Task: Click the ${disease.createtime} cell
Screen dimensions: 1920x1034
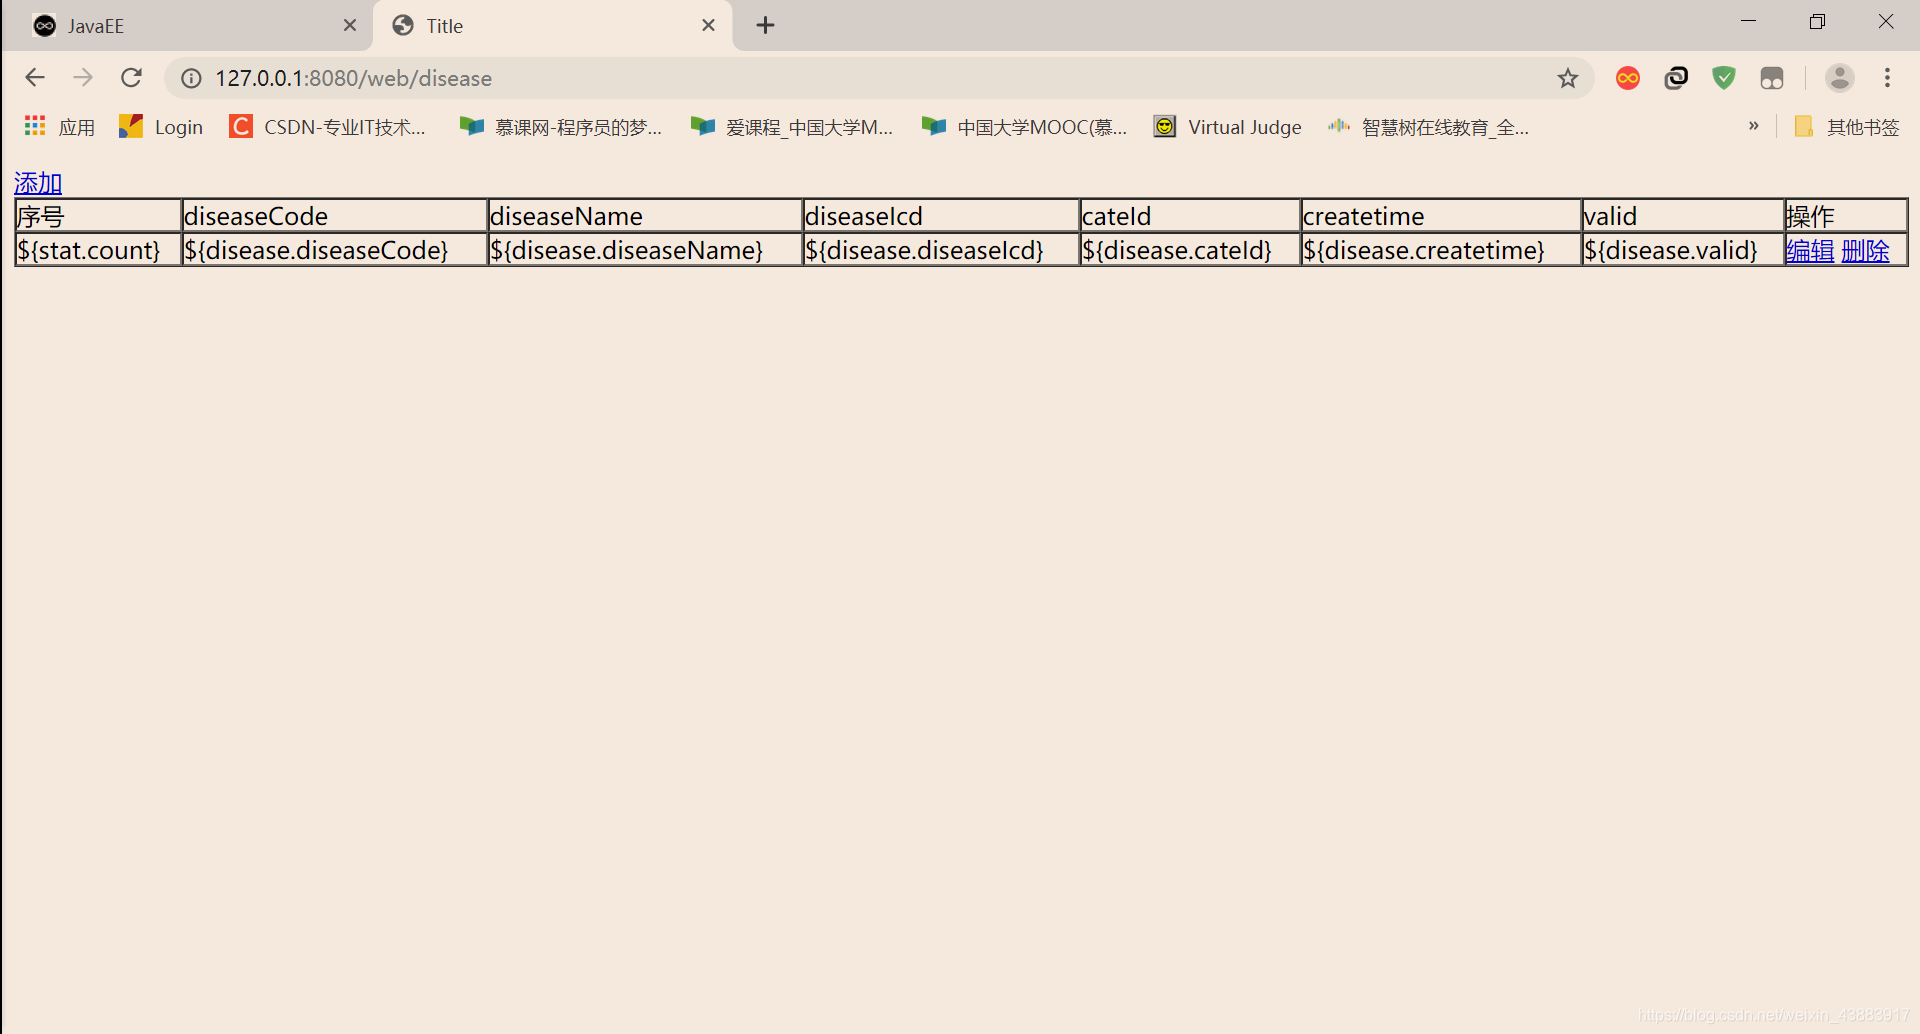Action: pyautogui.click(x=1441, y=250)
